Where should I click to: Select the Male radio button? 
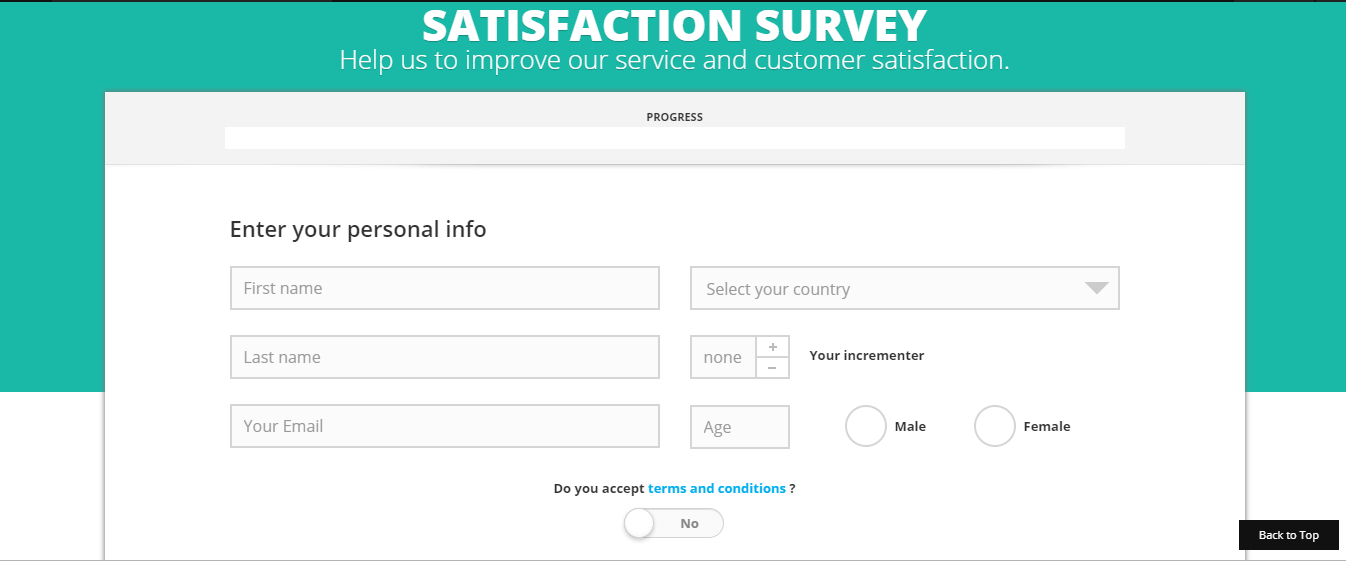point(866,426)
